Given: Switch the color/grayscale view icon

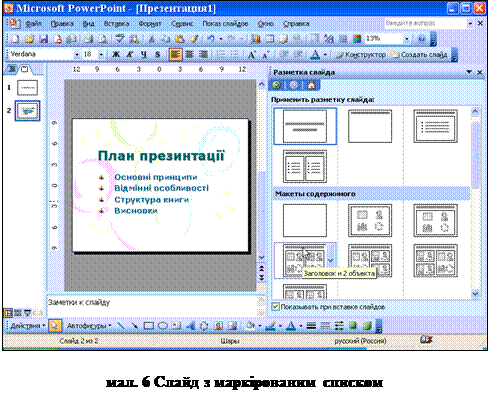Looking at the screenshot, I should tap(357, 39).
